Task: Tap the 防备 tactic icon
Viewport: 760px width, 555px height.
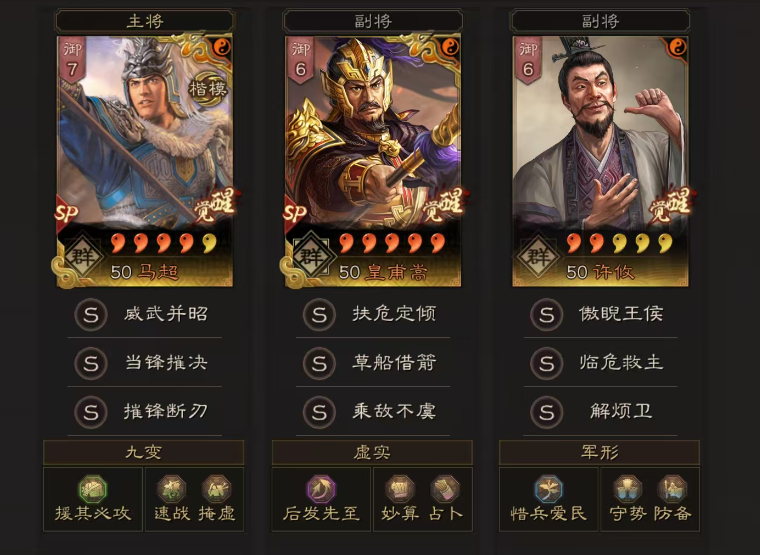Action: (672, 490)
